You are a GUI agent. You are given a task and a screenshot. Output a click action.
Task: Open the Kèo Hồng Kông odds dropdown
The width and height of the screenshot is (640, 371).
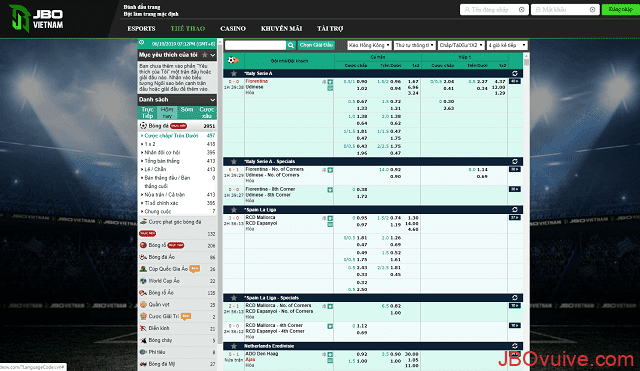pos(369,45)
